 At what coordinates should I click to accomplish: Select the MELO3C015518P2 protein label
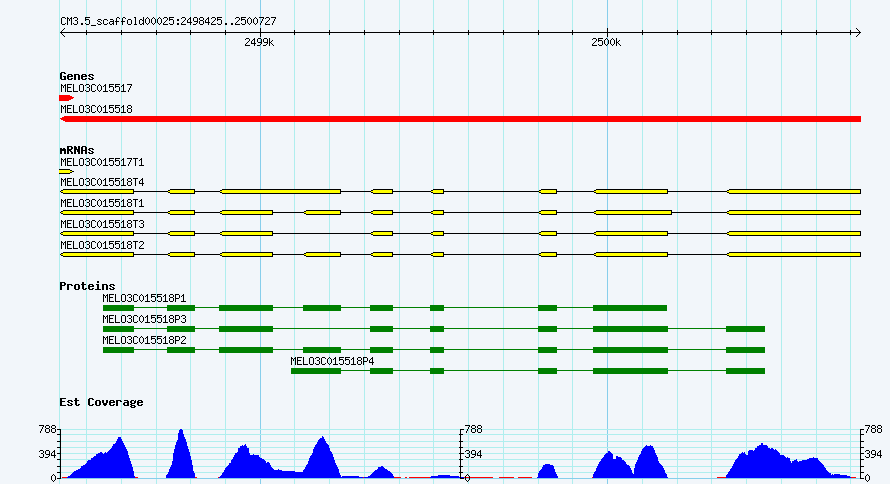point(144,340)
